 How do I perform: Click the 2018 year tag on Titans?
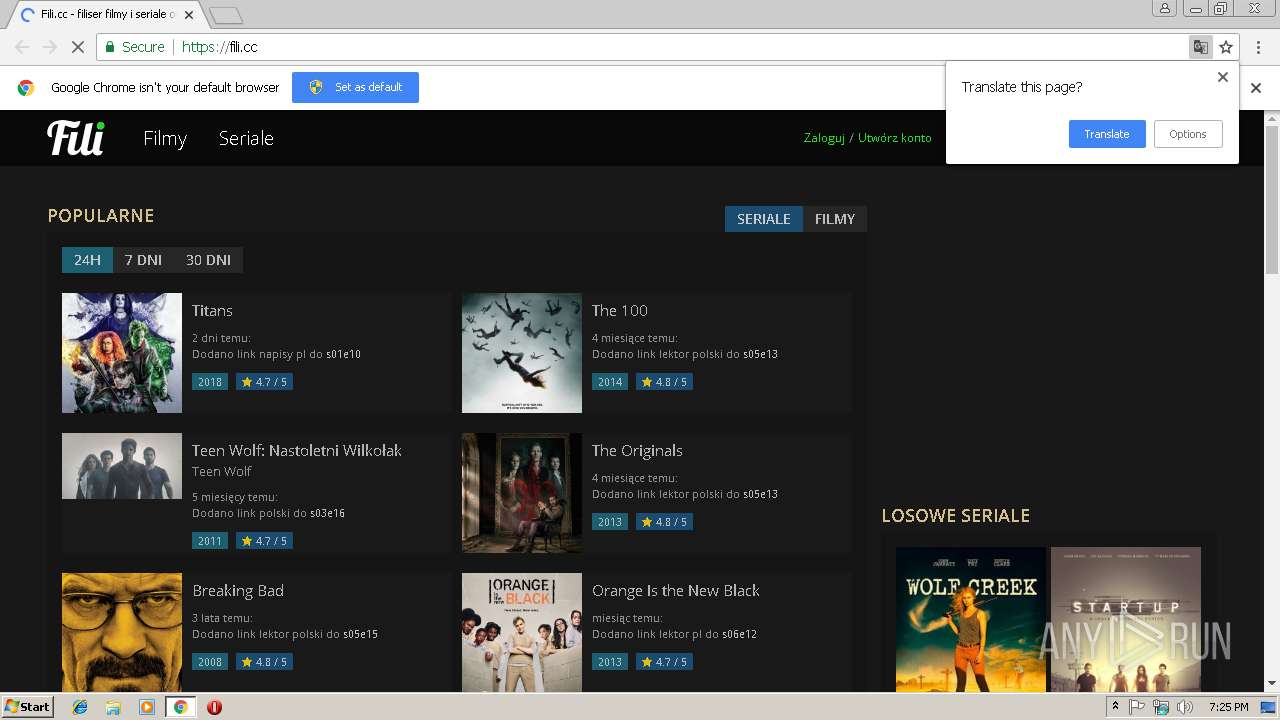pos(210,382)
